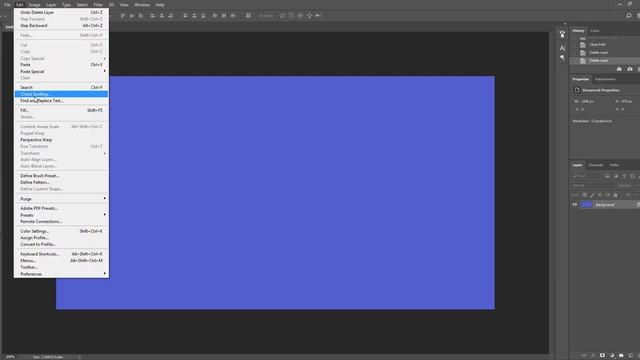Choose Perspective Warp
The width and height of the screenshot is (640, 360).
coord(61,140)
